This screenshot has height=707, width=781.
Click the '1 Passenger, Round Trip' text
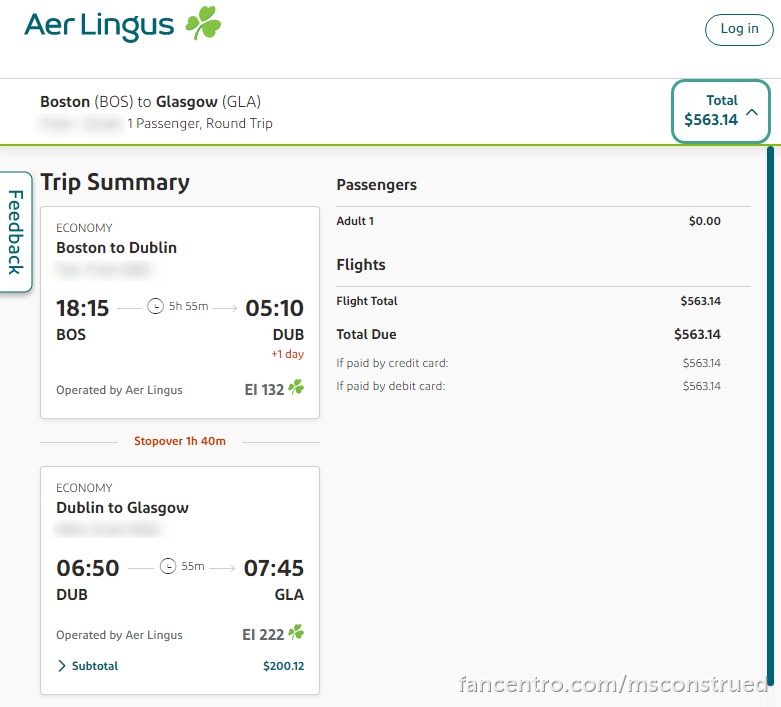click(x=200, y=123)
